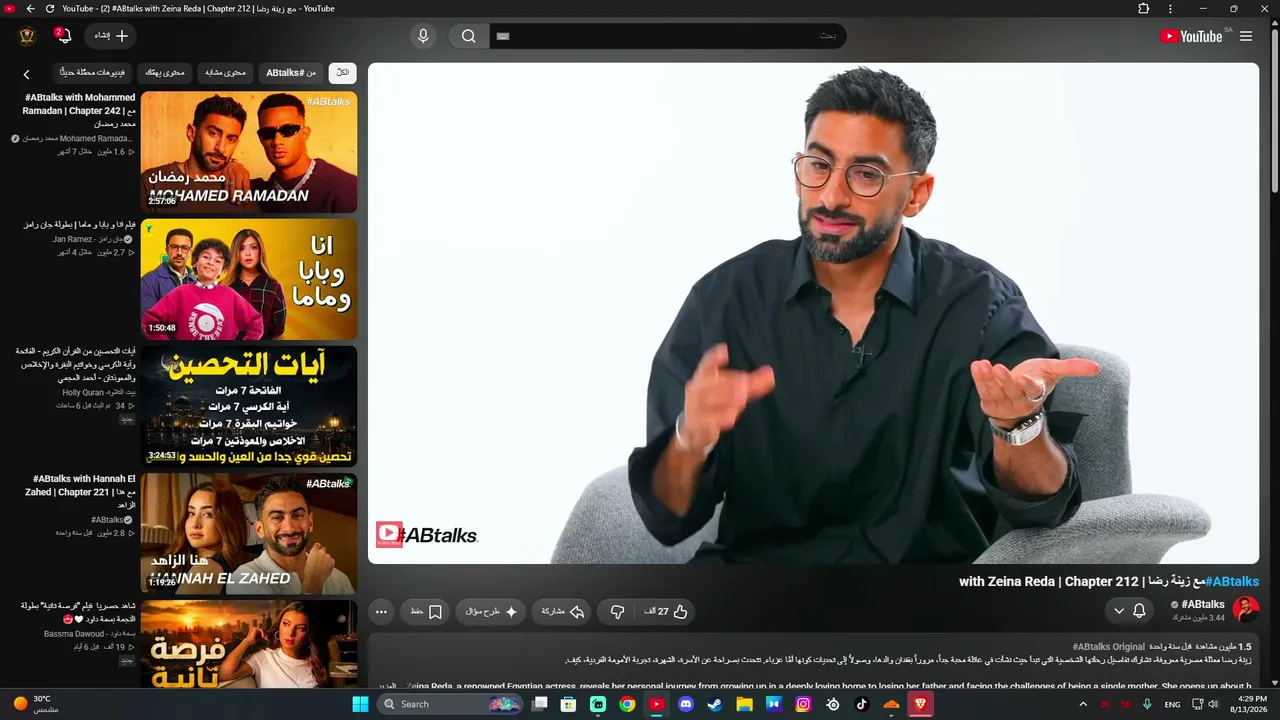The width and height of the screenshot is (1280, 720).
Task: Dislike the video with thumbs down
Action: (x=617, y=611)
